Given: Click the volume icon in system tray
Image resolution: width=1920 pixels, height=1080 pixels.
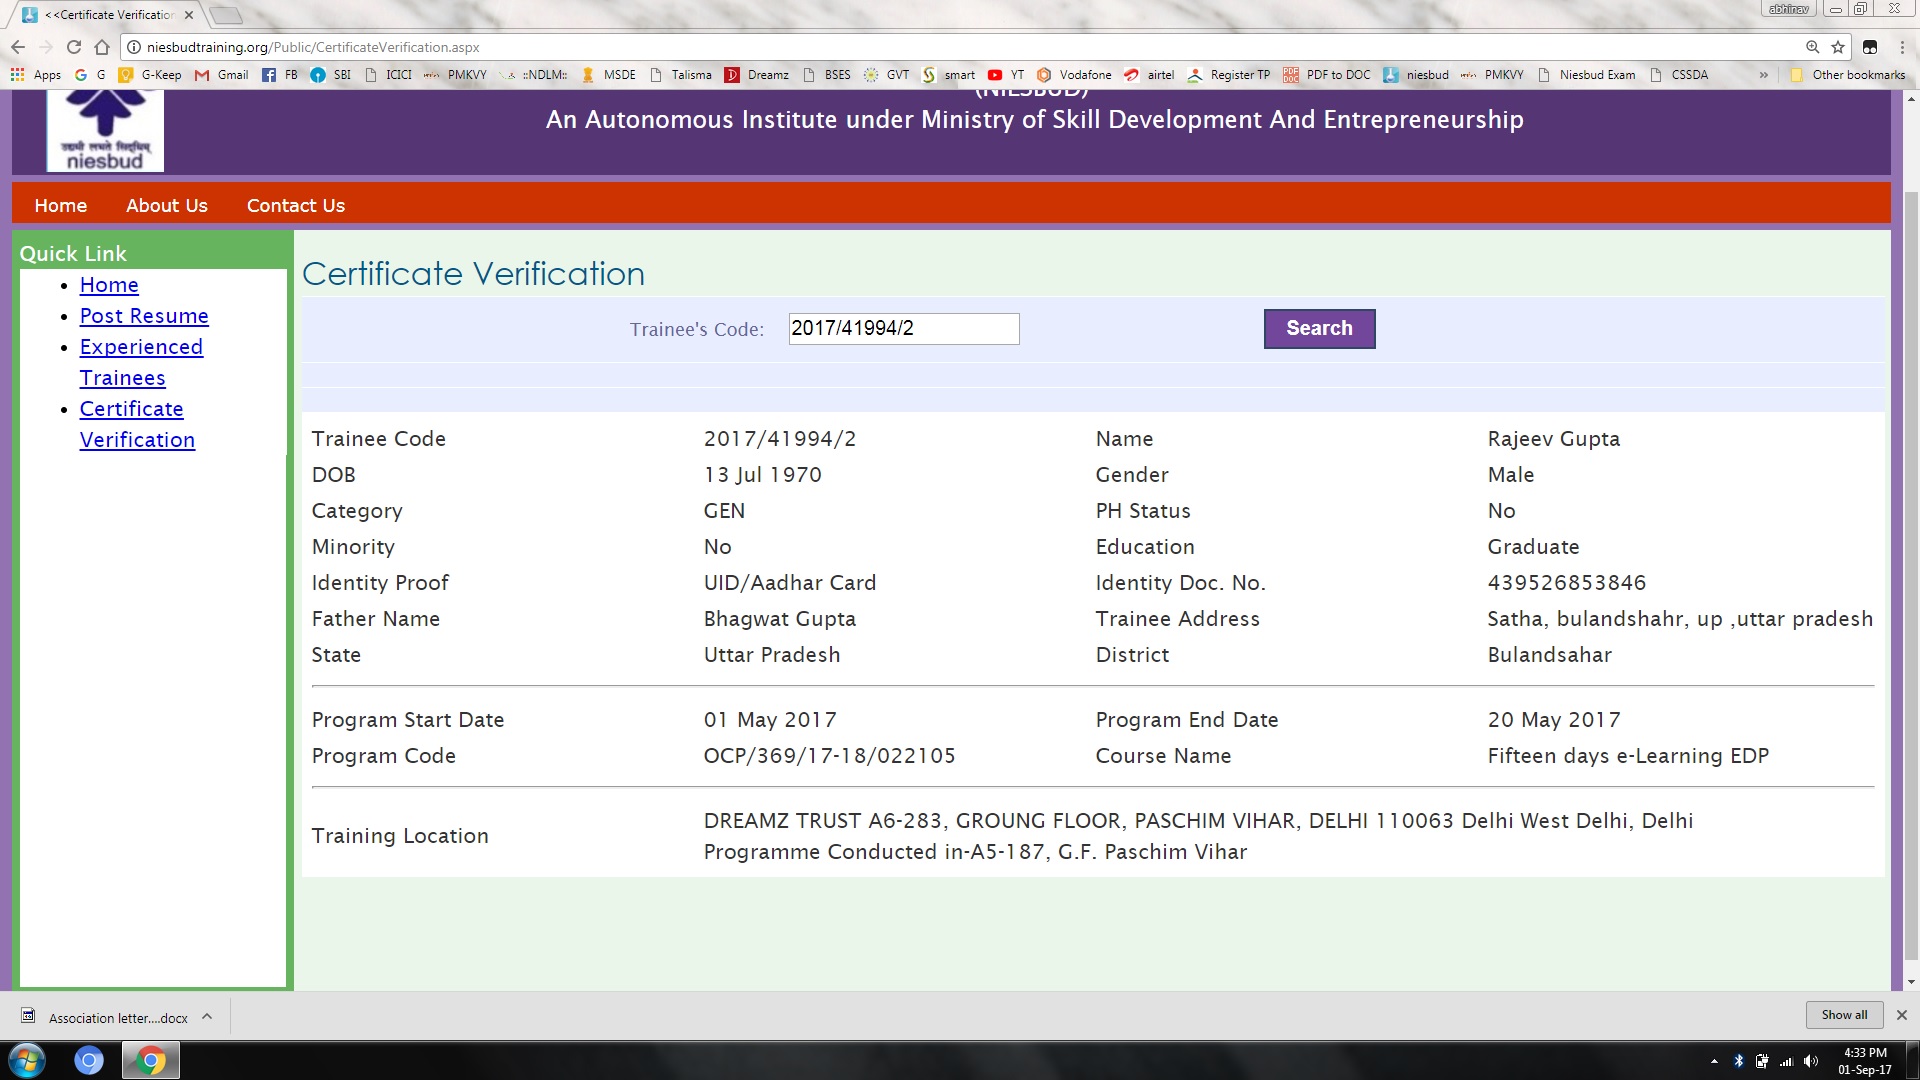Looking at the screenshot, I should click(x=1811, y=1061).
